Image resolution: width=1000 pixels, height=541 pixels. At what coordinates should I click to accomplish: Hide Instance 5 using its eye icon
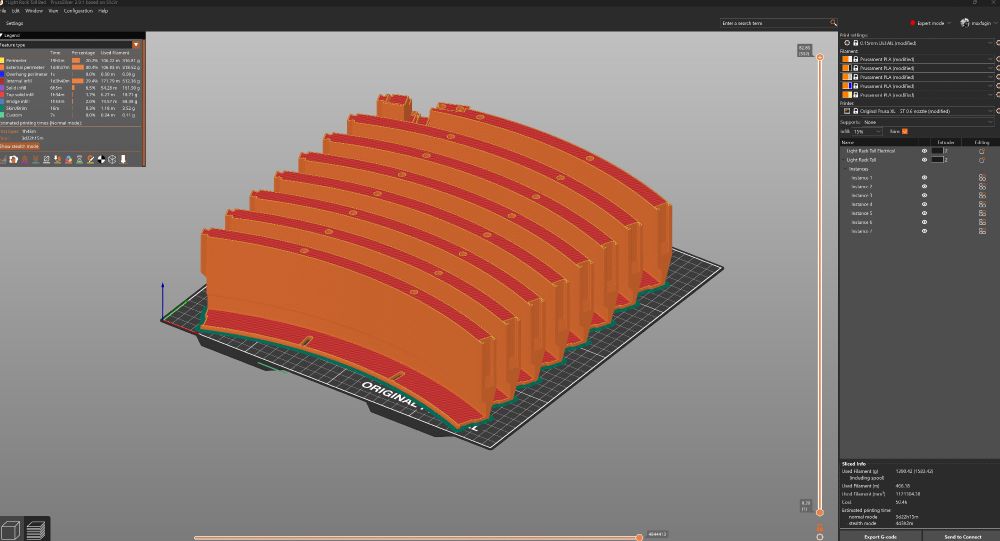click(924, 214)
